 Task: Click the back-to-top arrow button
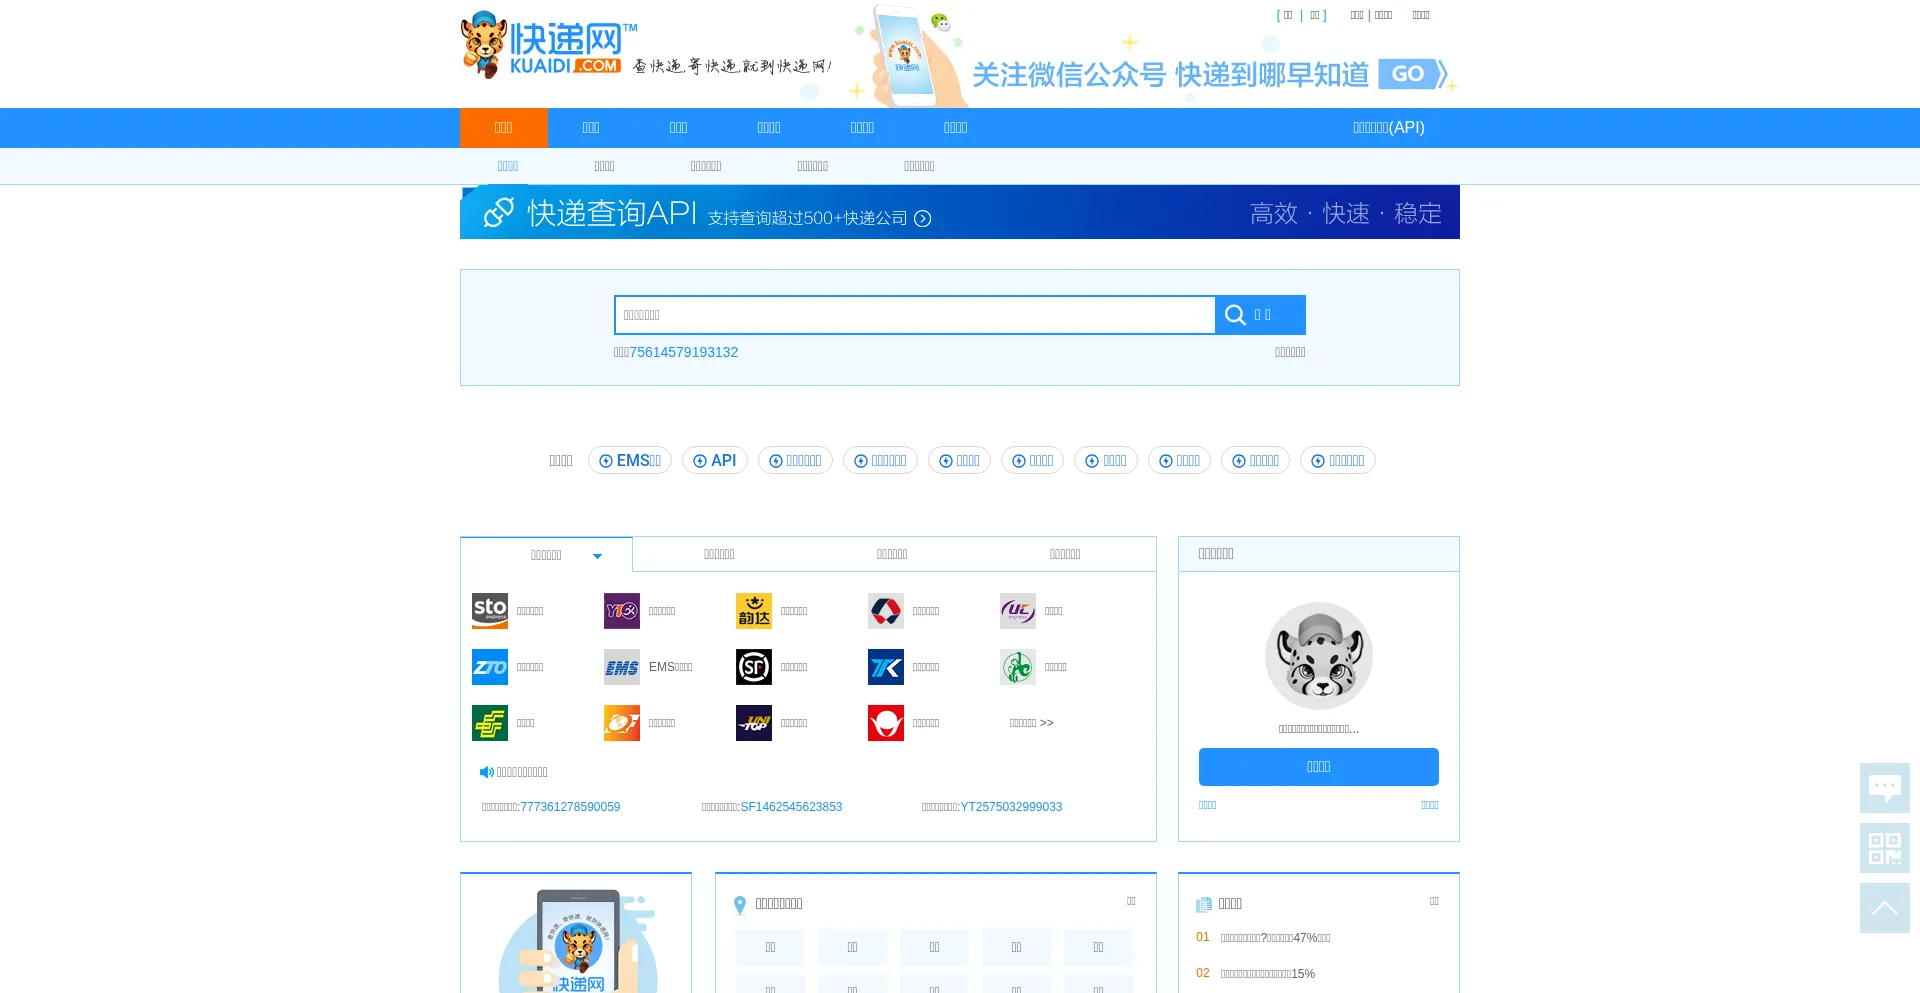tap(1884, 908)
